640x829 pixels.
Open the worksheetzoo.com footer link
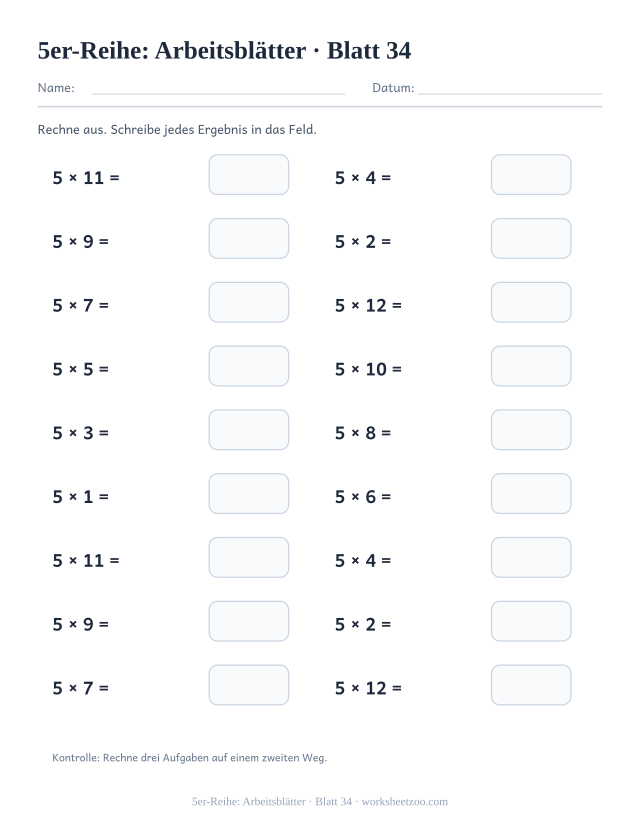point(405,802)
